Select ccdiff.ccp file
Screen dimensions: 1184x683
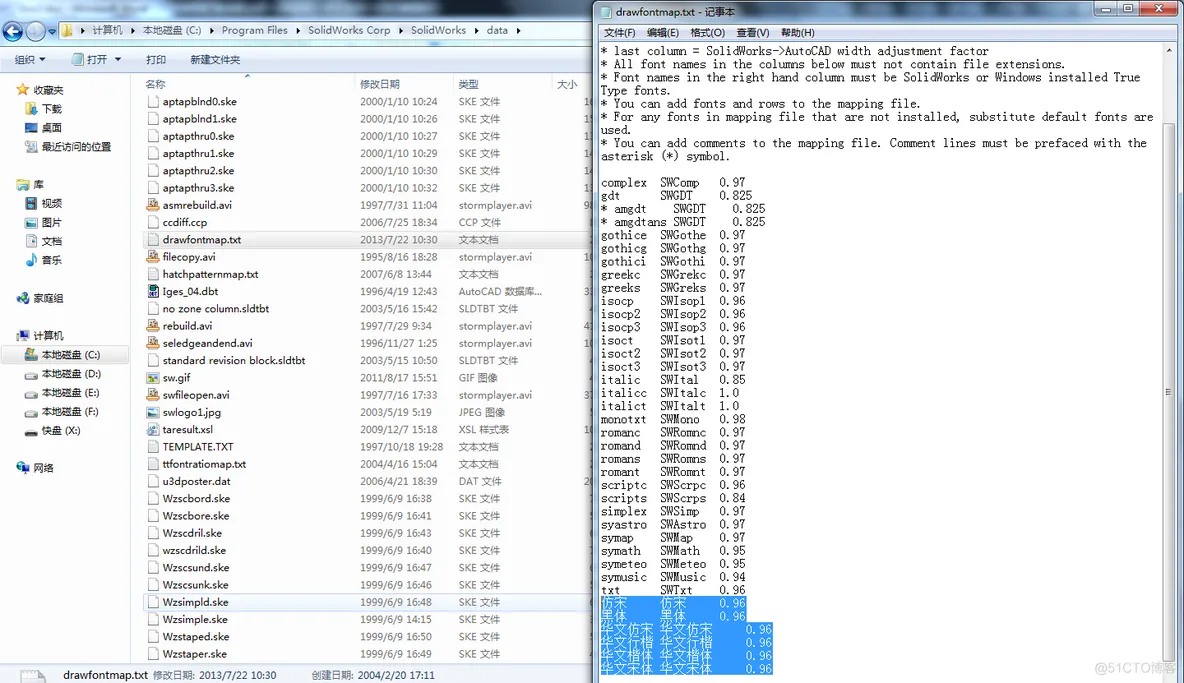[x=184, y=223]
